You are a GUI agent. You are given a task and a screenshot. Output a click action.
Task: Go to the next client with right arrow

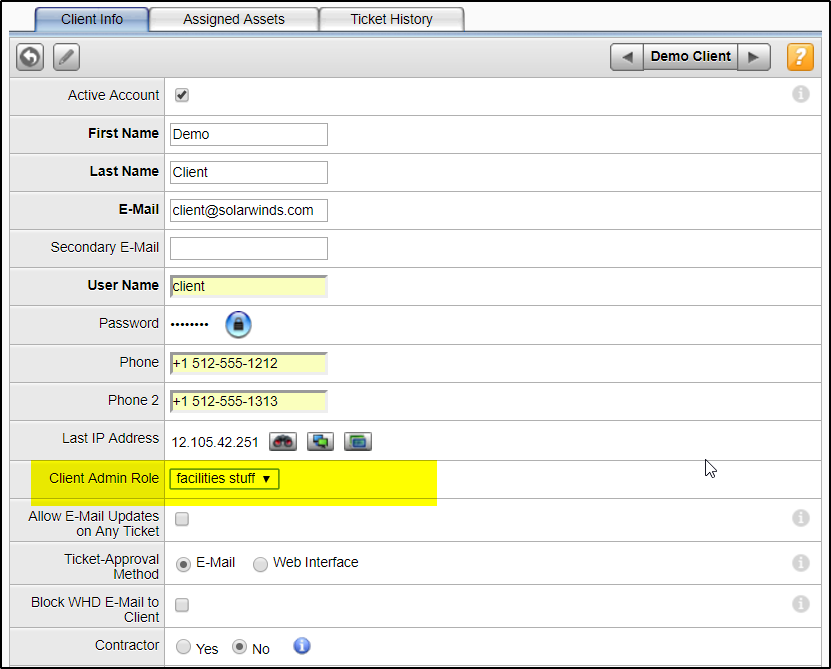pyautogui.click(x=754, y=57)
